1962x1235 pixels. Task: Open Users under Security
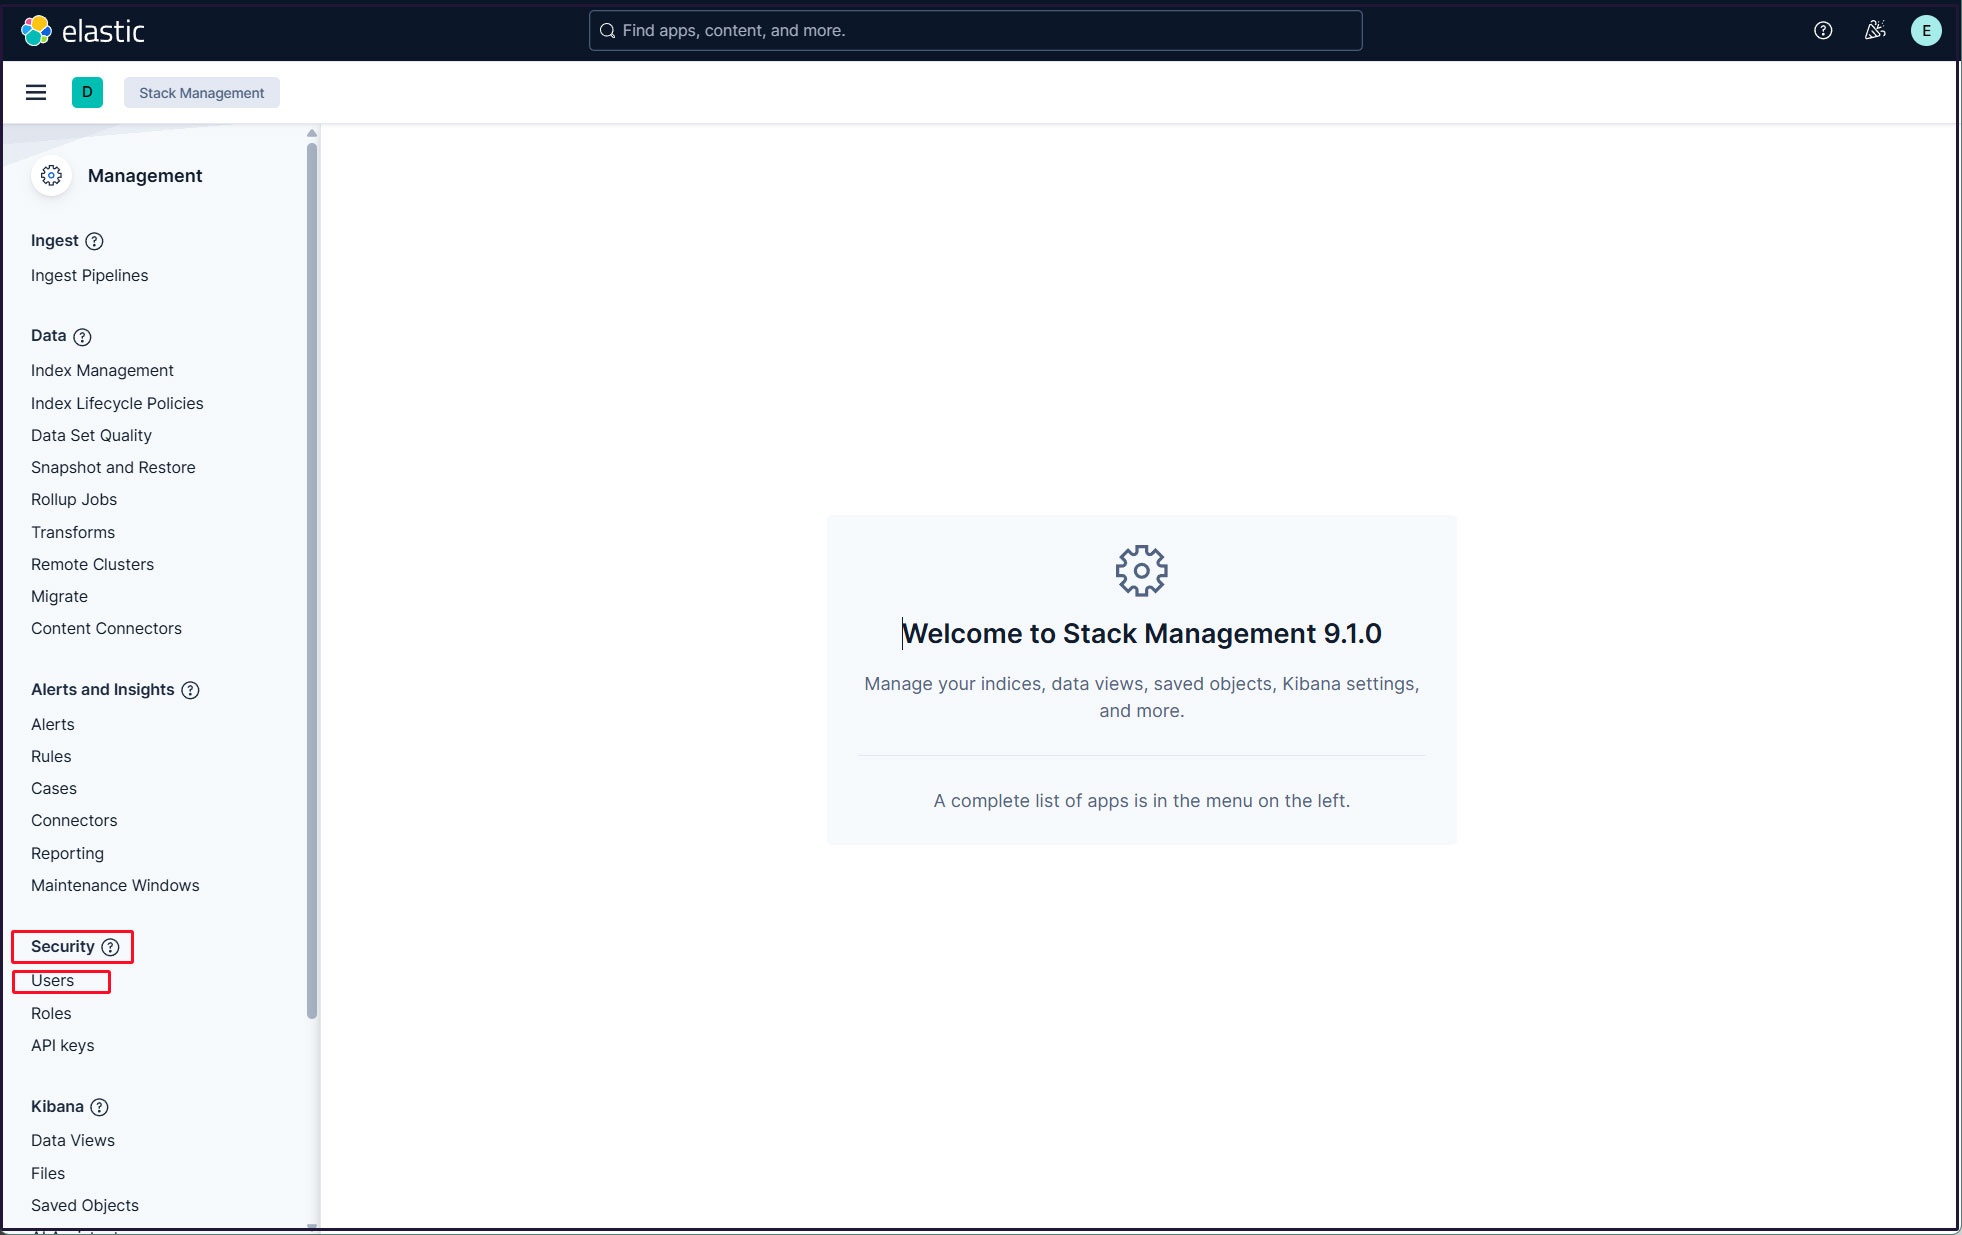(x=52, y=981)
